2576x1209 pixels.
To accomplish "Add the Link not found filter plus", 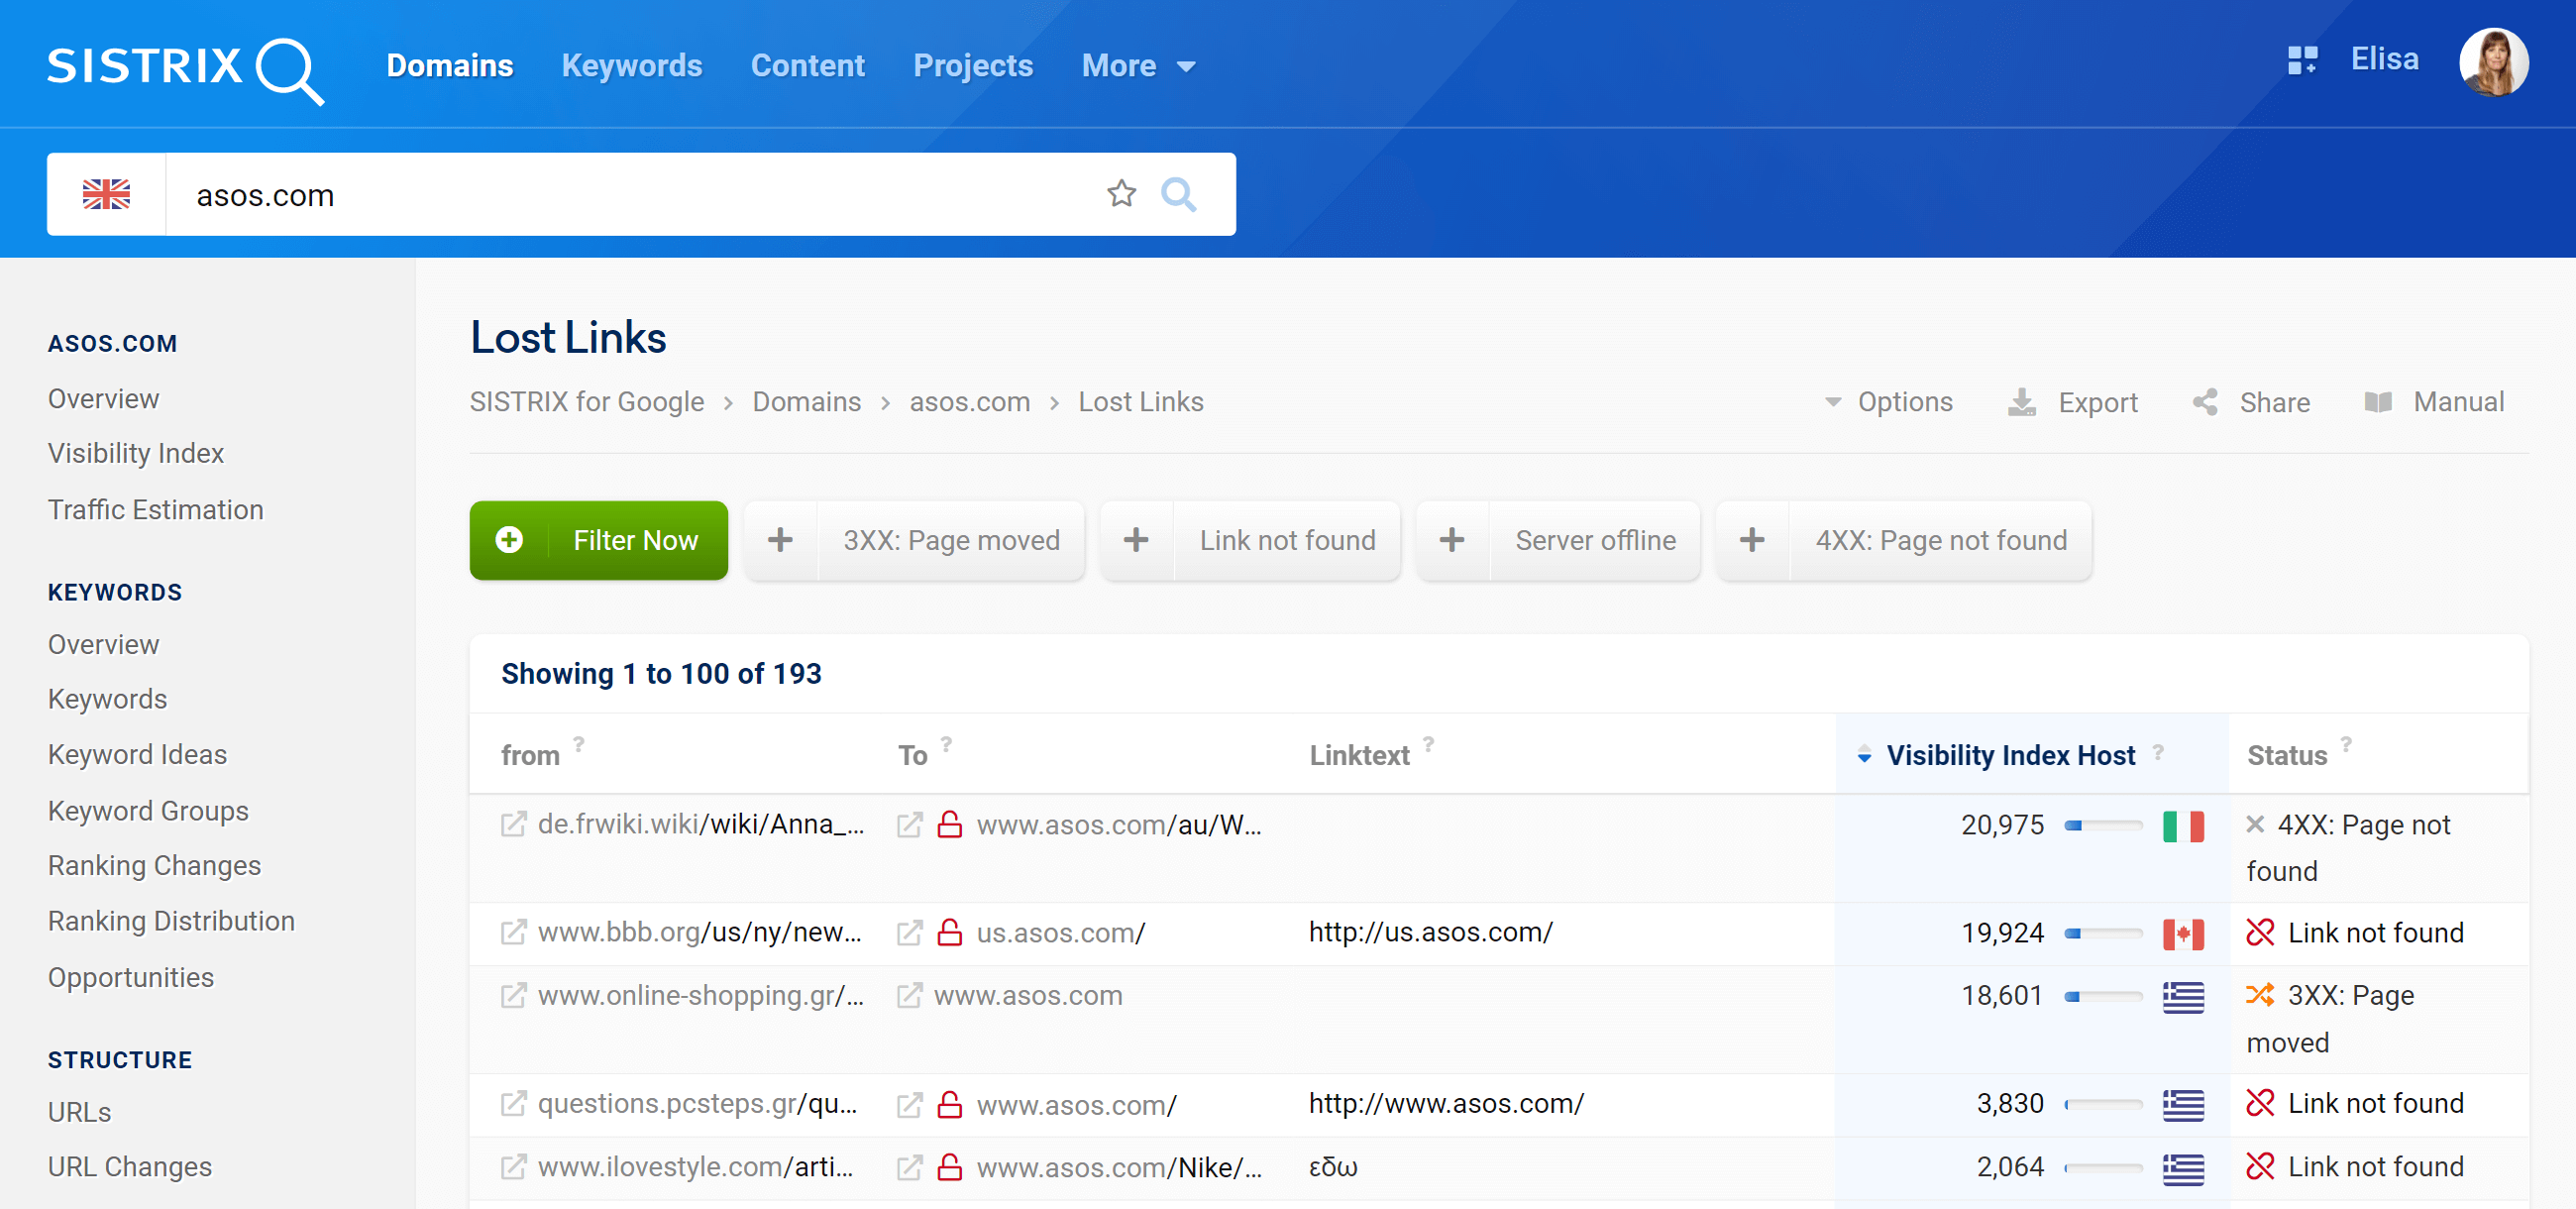I will (x=1136, y=540).
